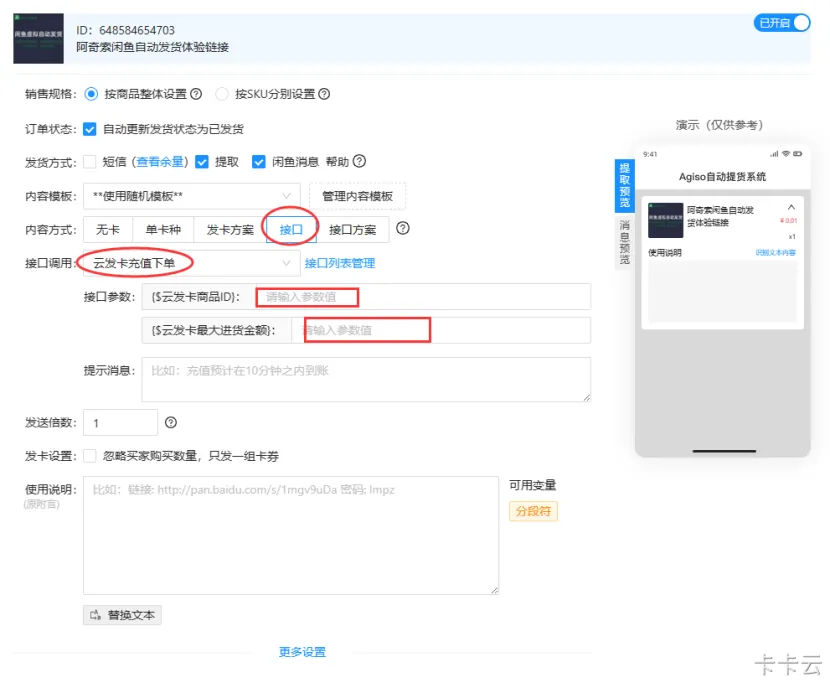The image size is (830, 683).
Task: Enable the 短信 delivery checkbox
Action: (88, 162)
